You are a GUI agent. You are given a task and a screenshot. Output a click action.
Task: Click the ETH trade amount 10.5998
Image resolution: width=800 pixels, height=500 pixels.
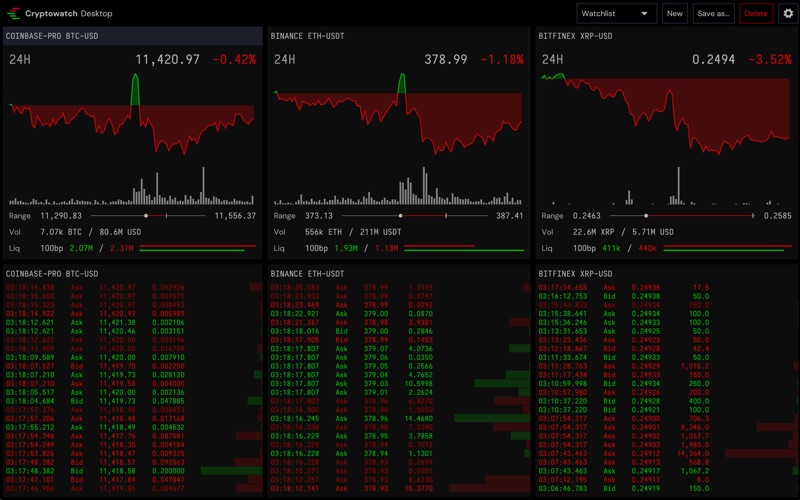click(x=418, y=384)
